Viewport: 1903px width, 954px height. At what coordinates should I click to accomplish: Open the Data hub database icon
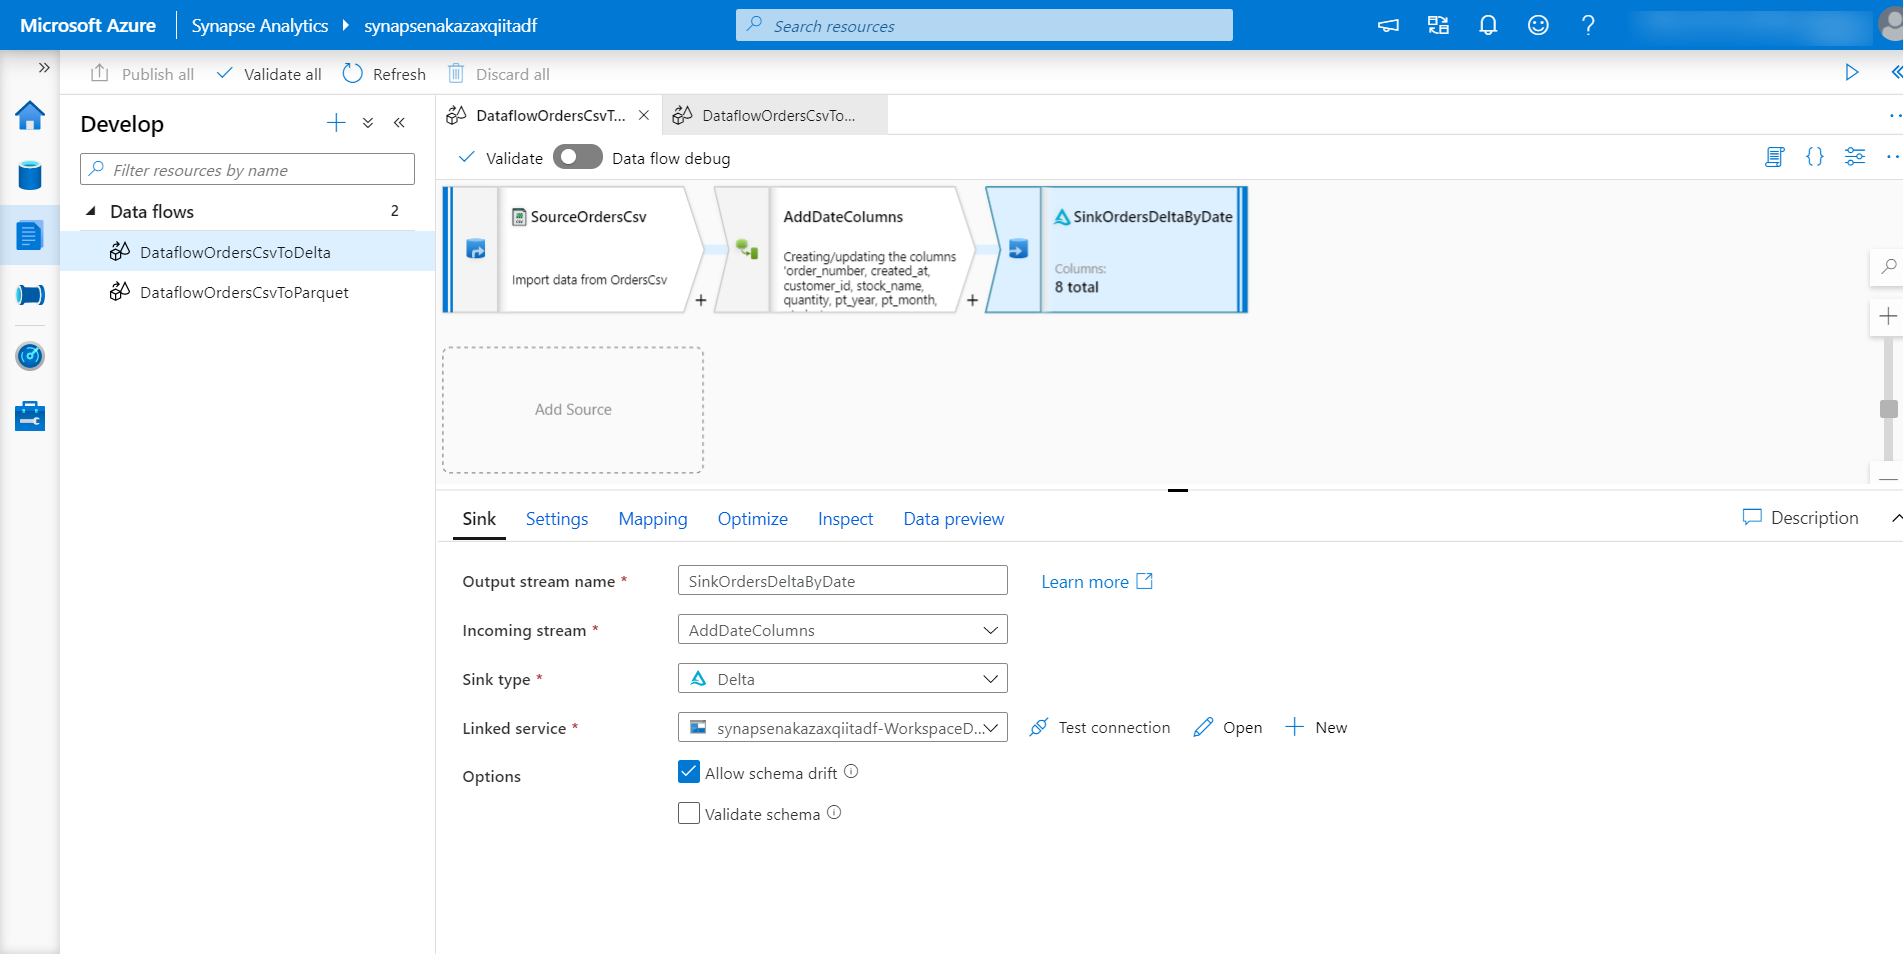(x=30, y=176)
